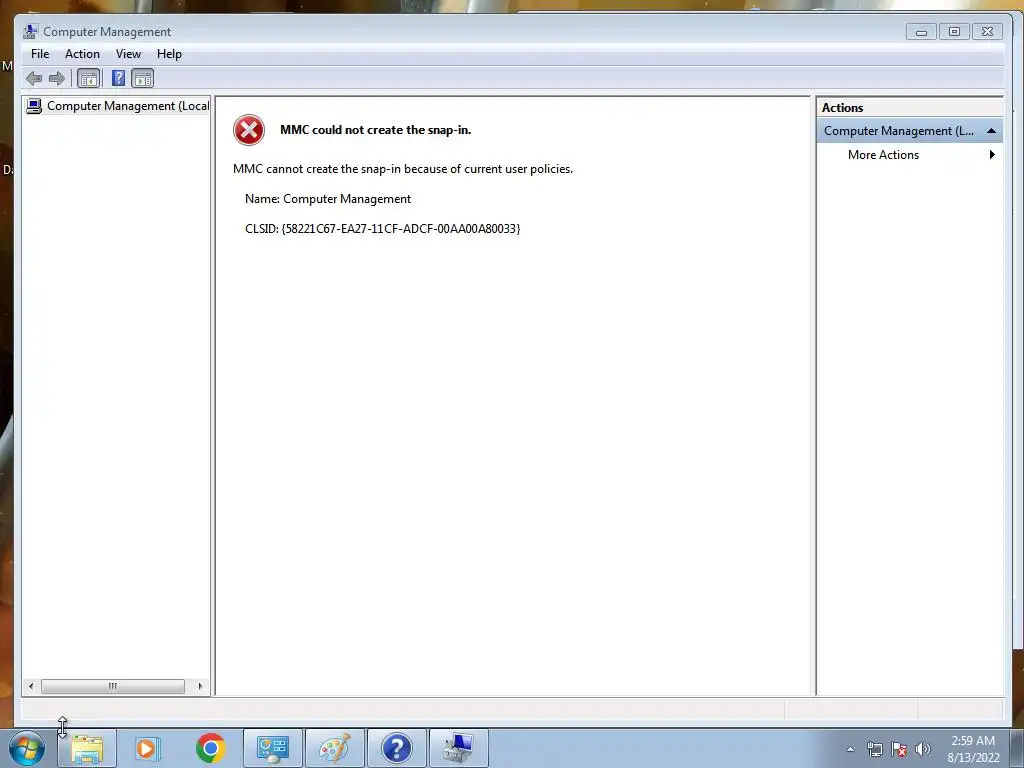Screen dimensions: 1024x768
Task: Click the 'Name: Computer Management' text
Action: (328, 199)
